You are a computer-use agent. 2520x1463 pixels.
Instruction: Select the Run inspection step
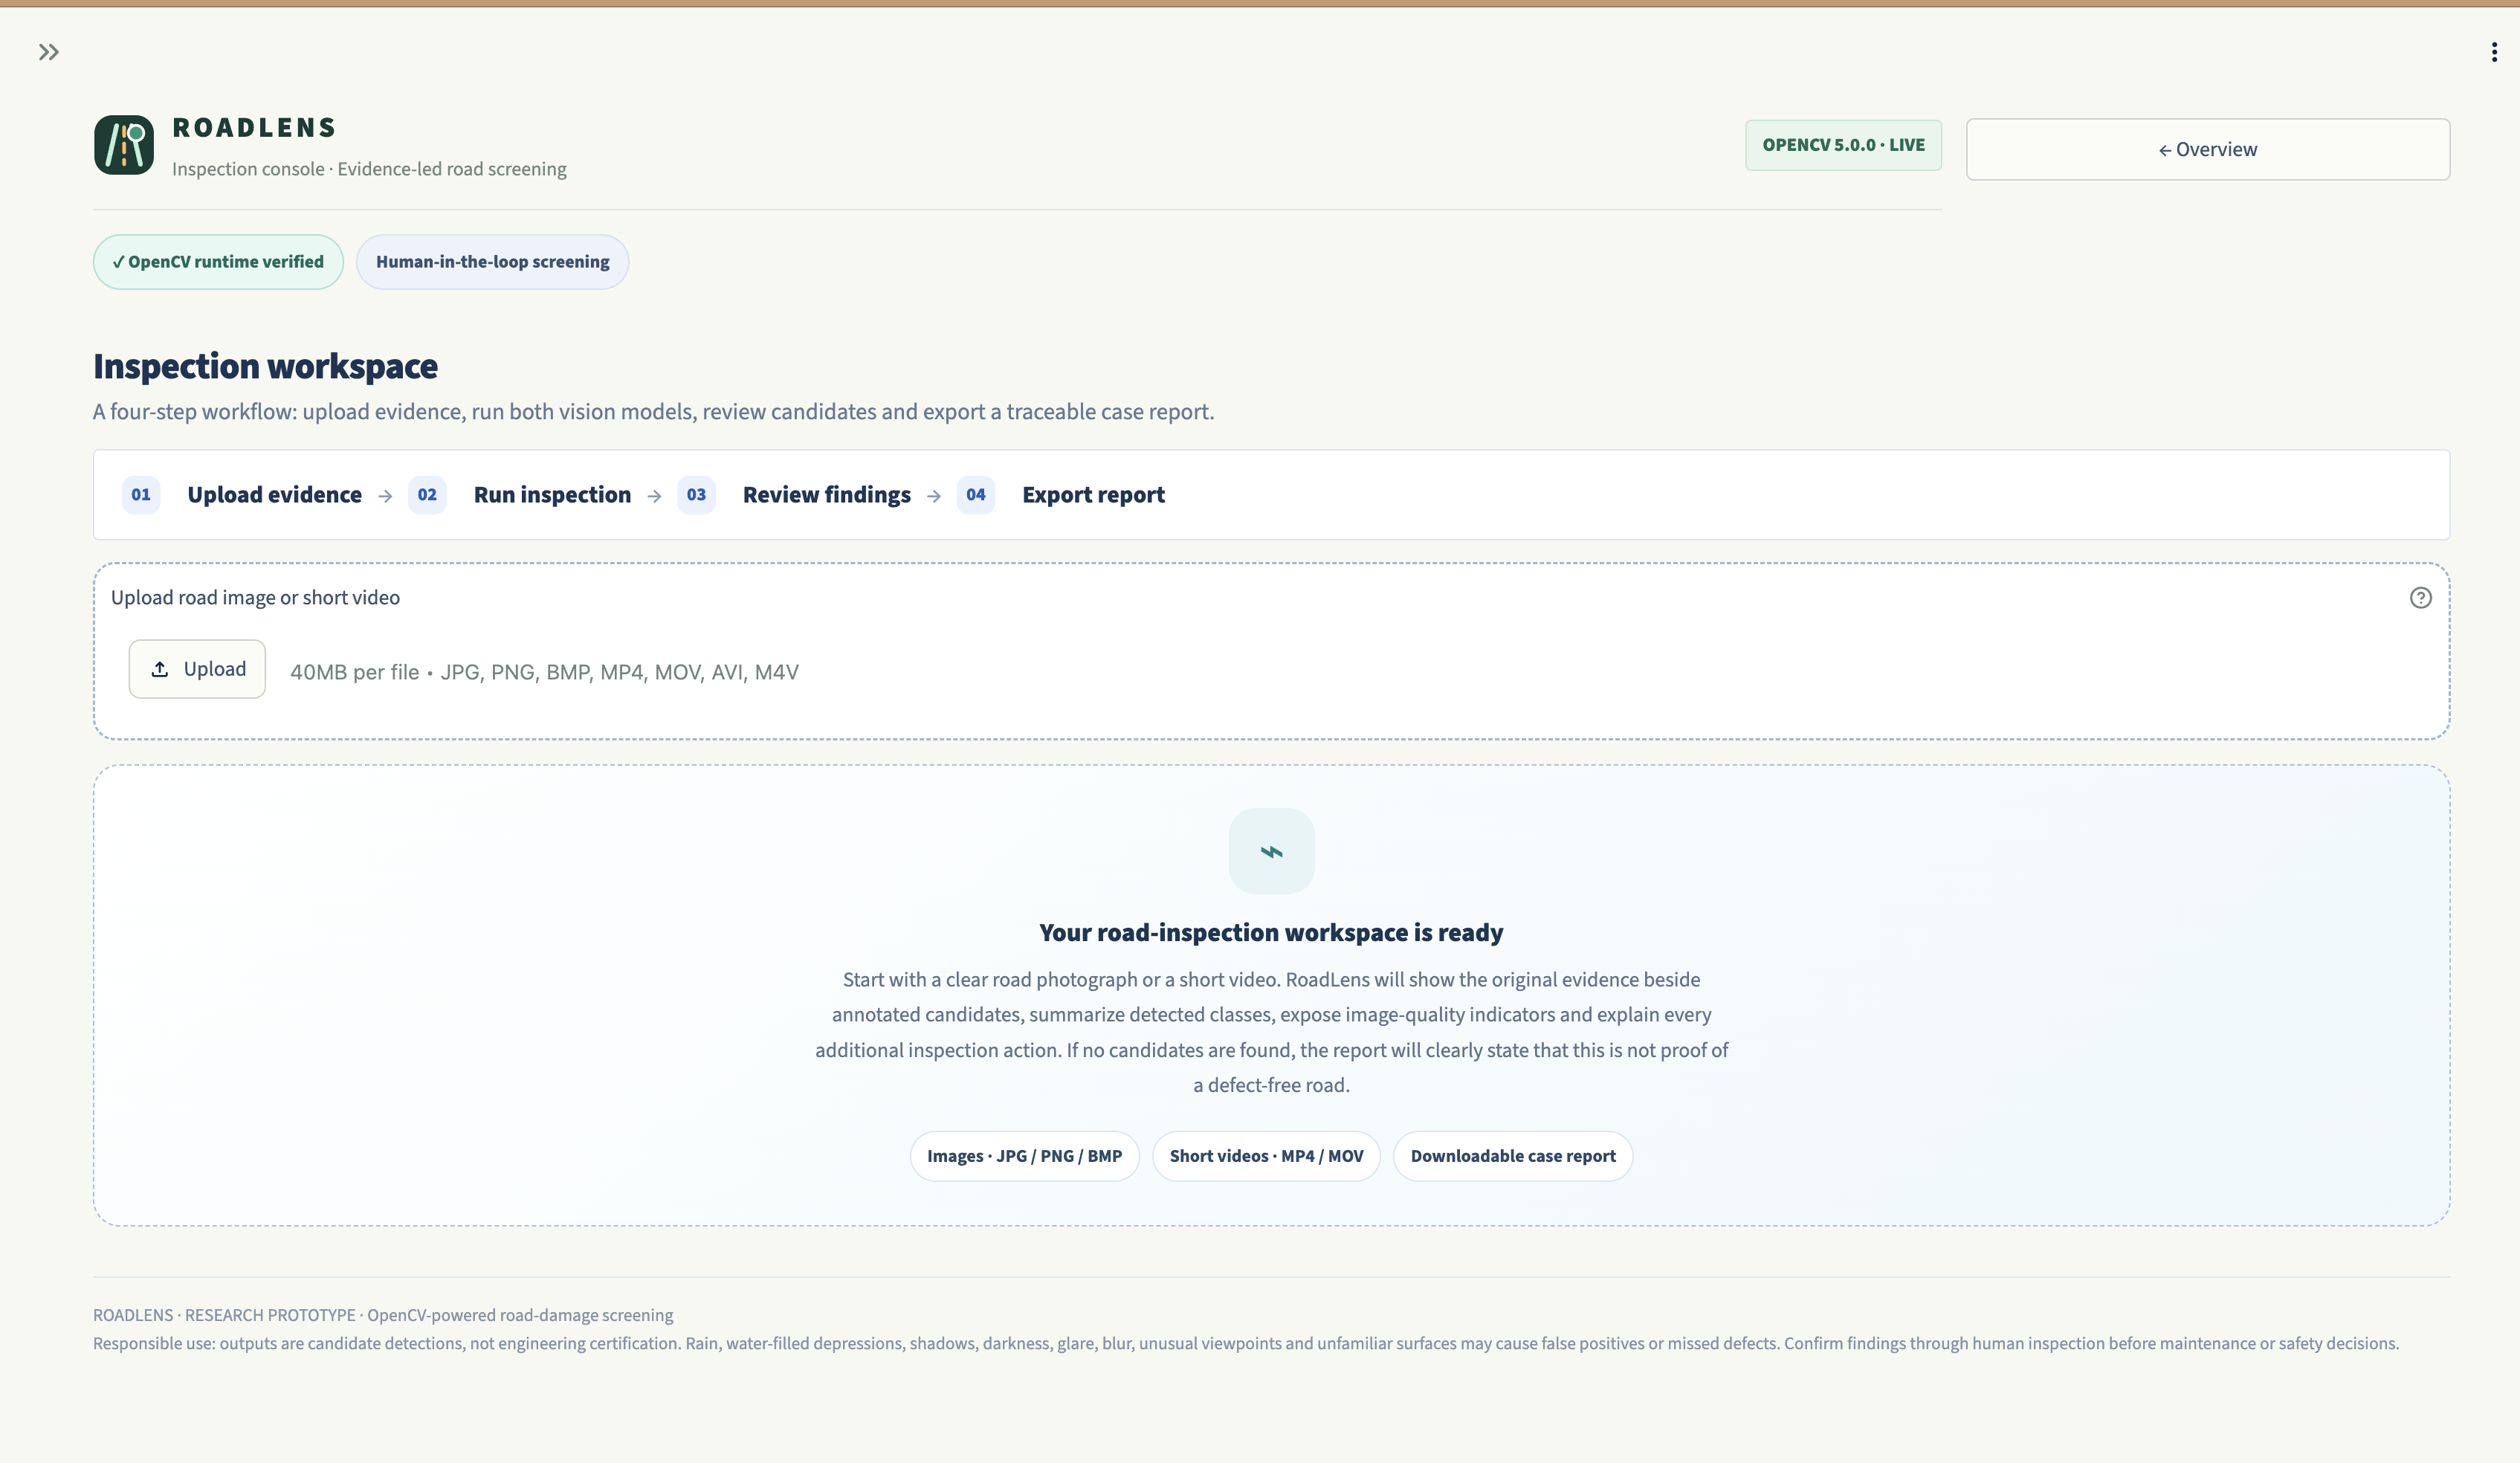[x=552, y=495]
